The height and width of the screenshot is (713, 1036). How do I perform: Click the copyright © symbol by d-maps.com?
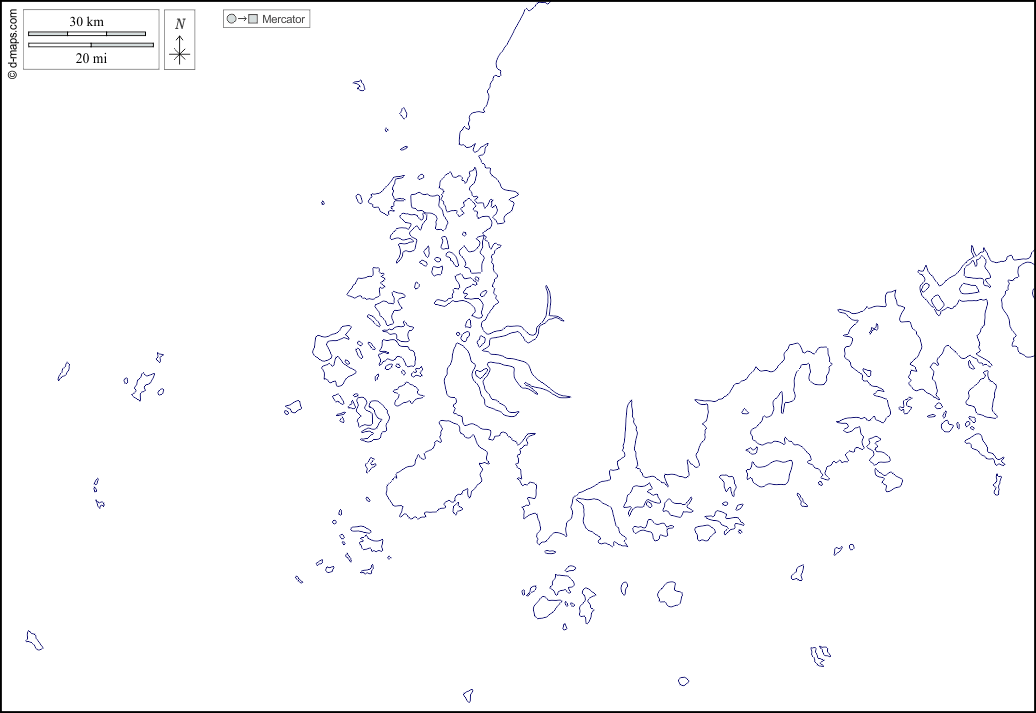[x=12, y=74]
